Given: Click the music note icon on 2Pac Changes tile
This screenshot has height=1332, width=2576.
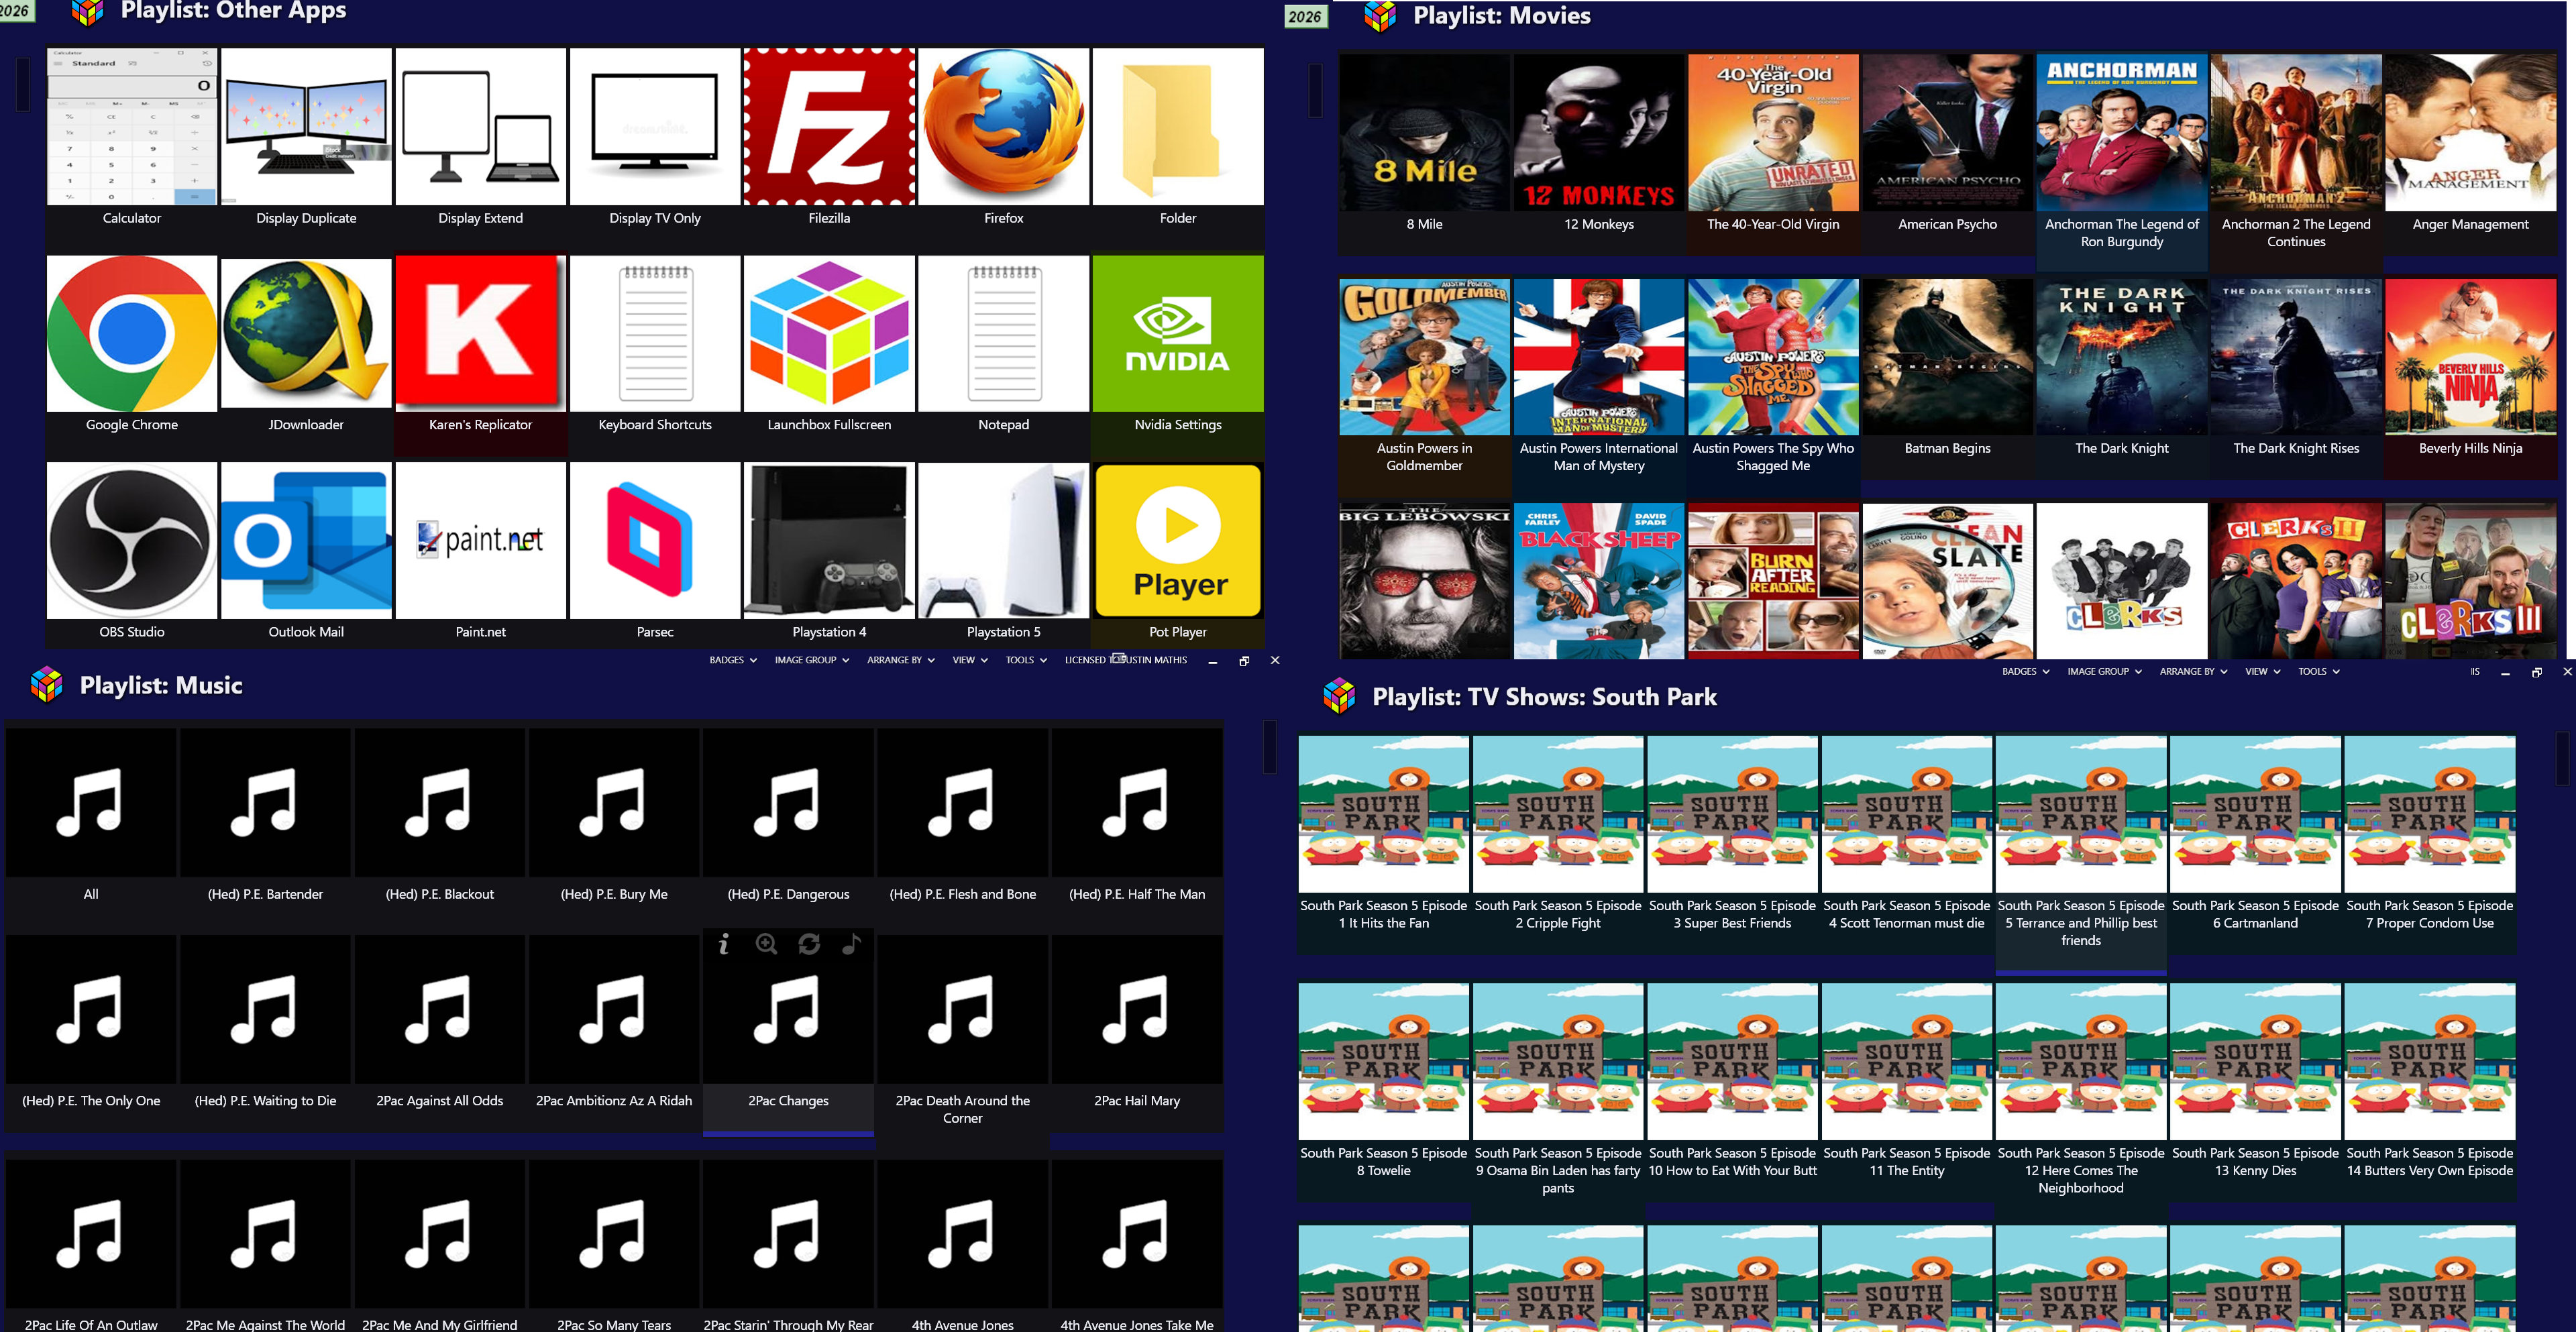Looking at the screenshot, I should (851, 944).
